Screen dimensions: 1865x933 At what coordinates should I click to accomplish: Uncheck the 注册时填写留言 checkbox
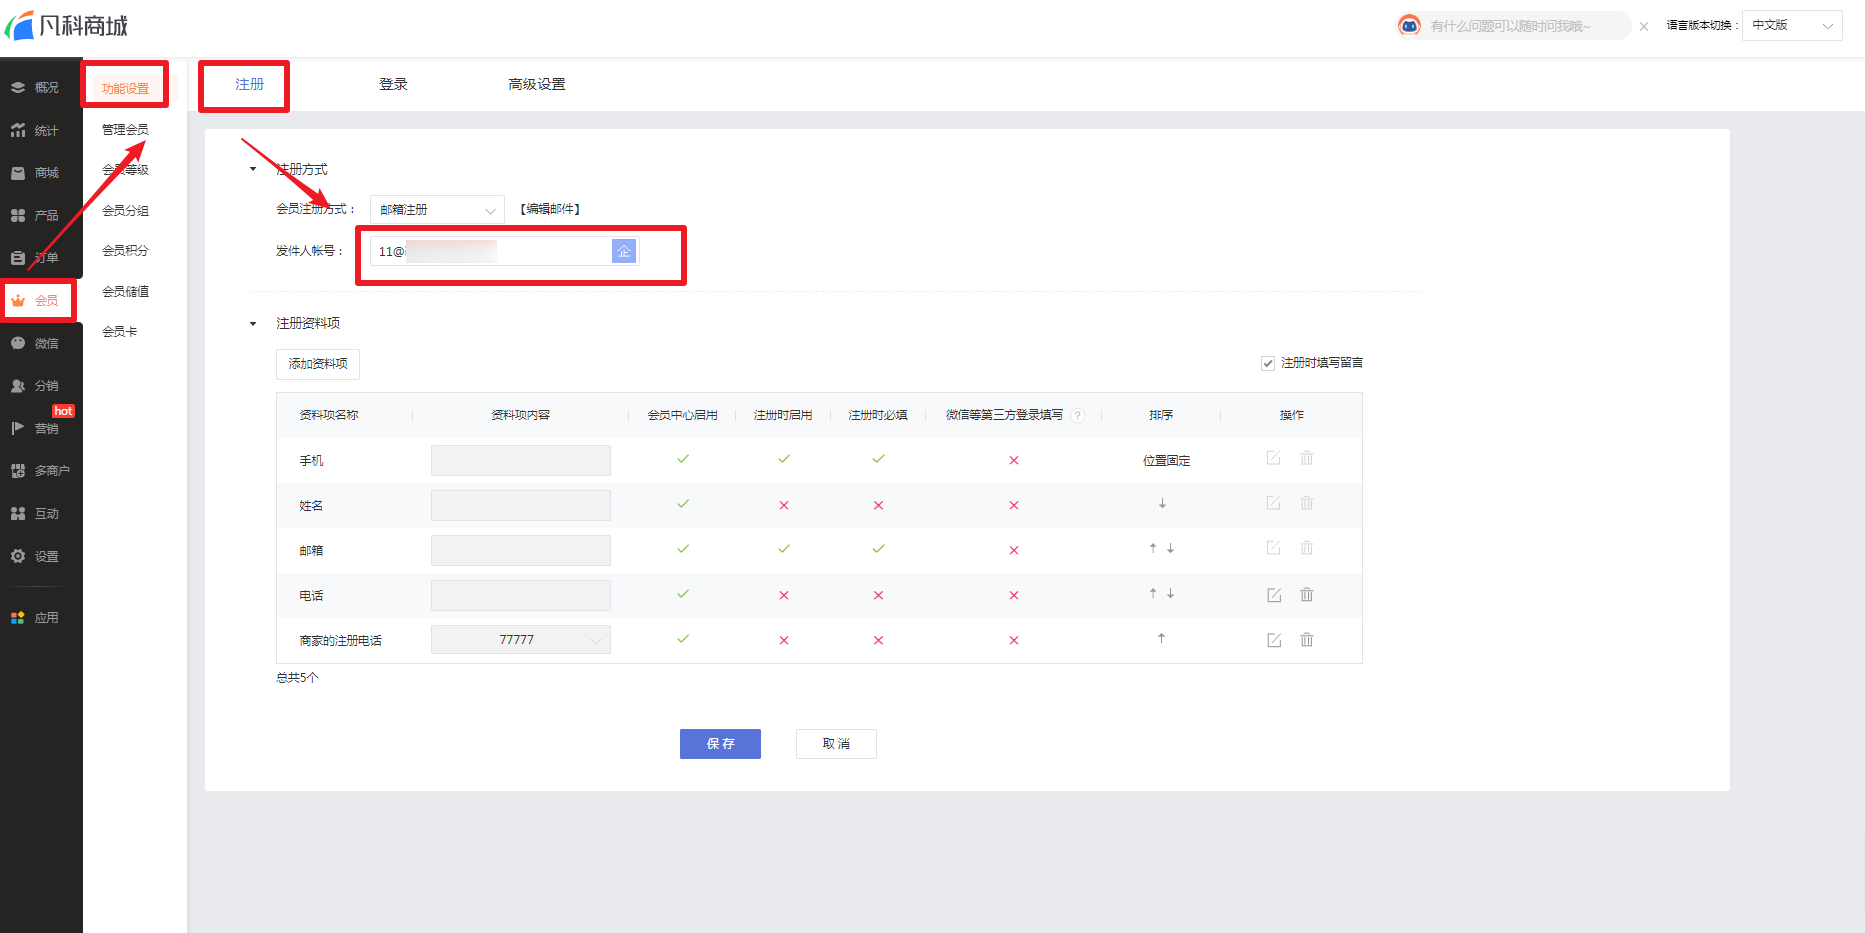(1268, 363)
